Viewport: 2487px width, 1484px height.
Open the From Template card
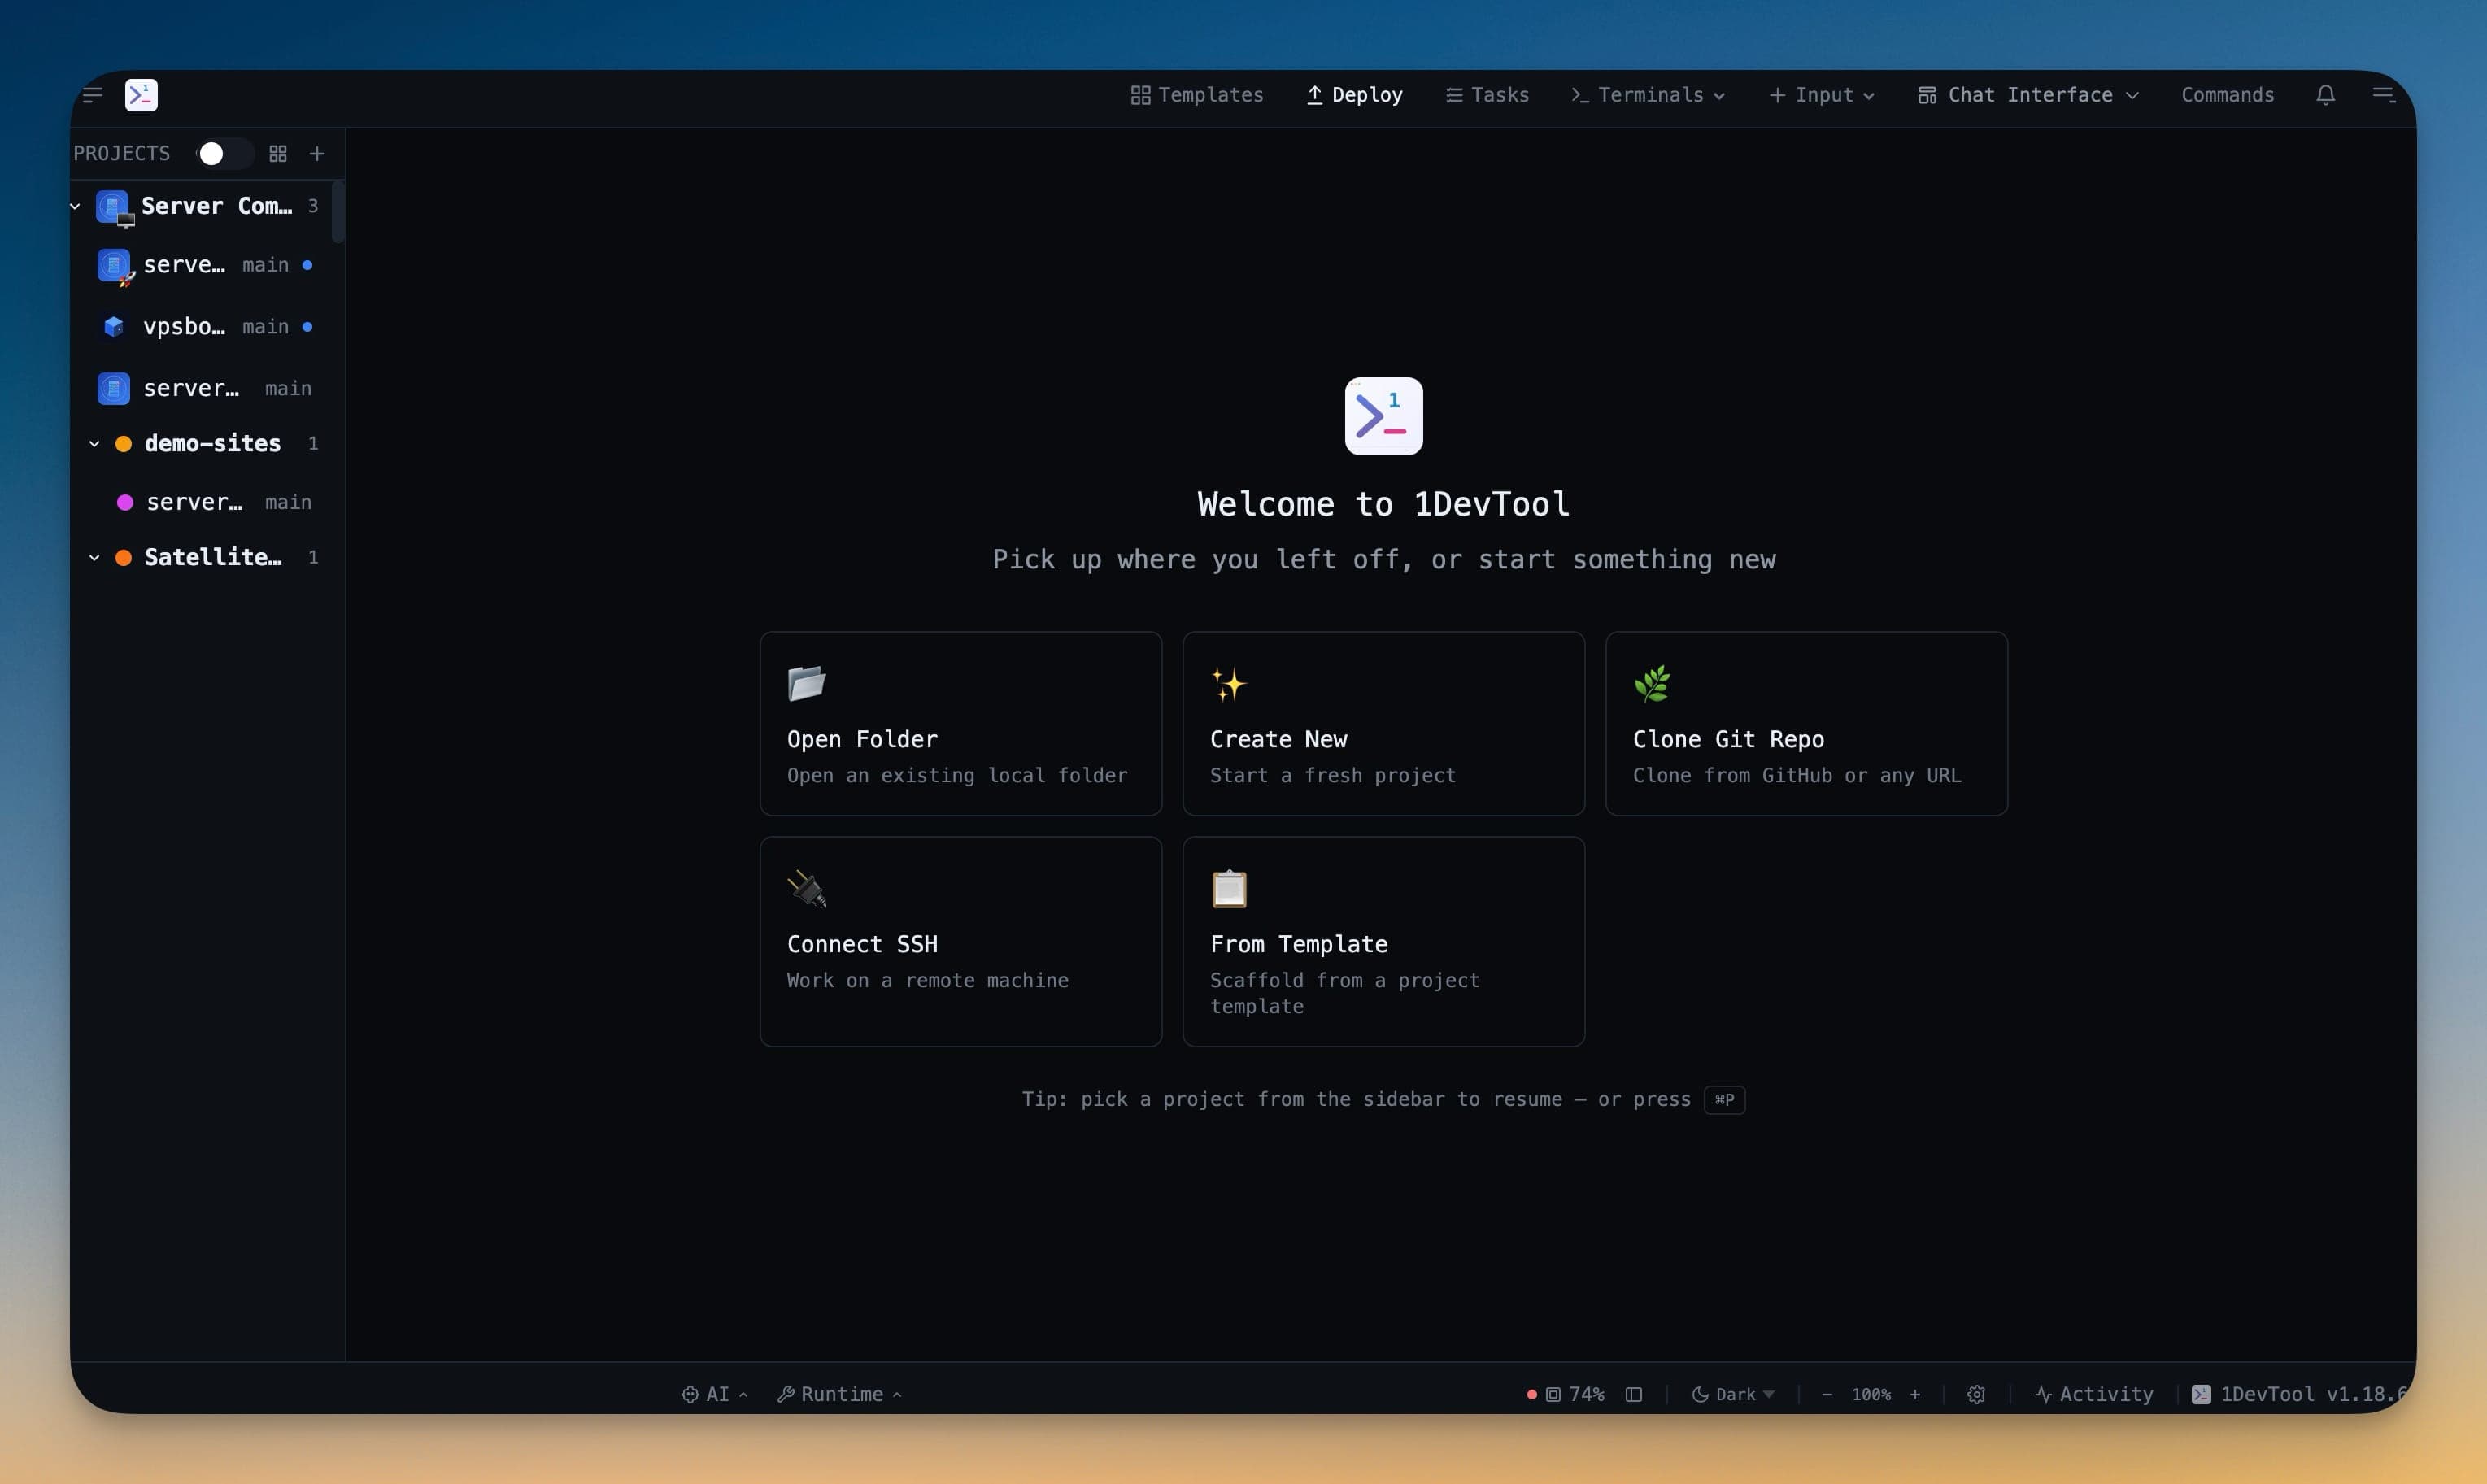pos(1383,941)
